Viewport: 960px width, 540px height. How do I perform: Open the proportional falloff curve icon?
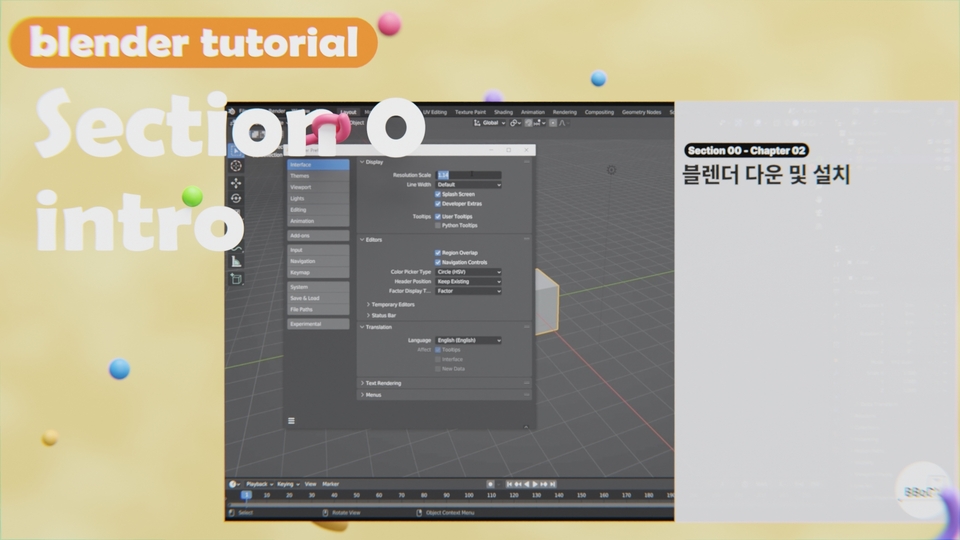tap(563, 123)
